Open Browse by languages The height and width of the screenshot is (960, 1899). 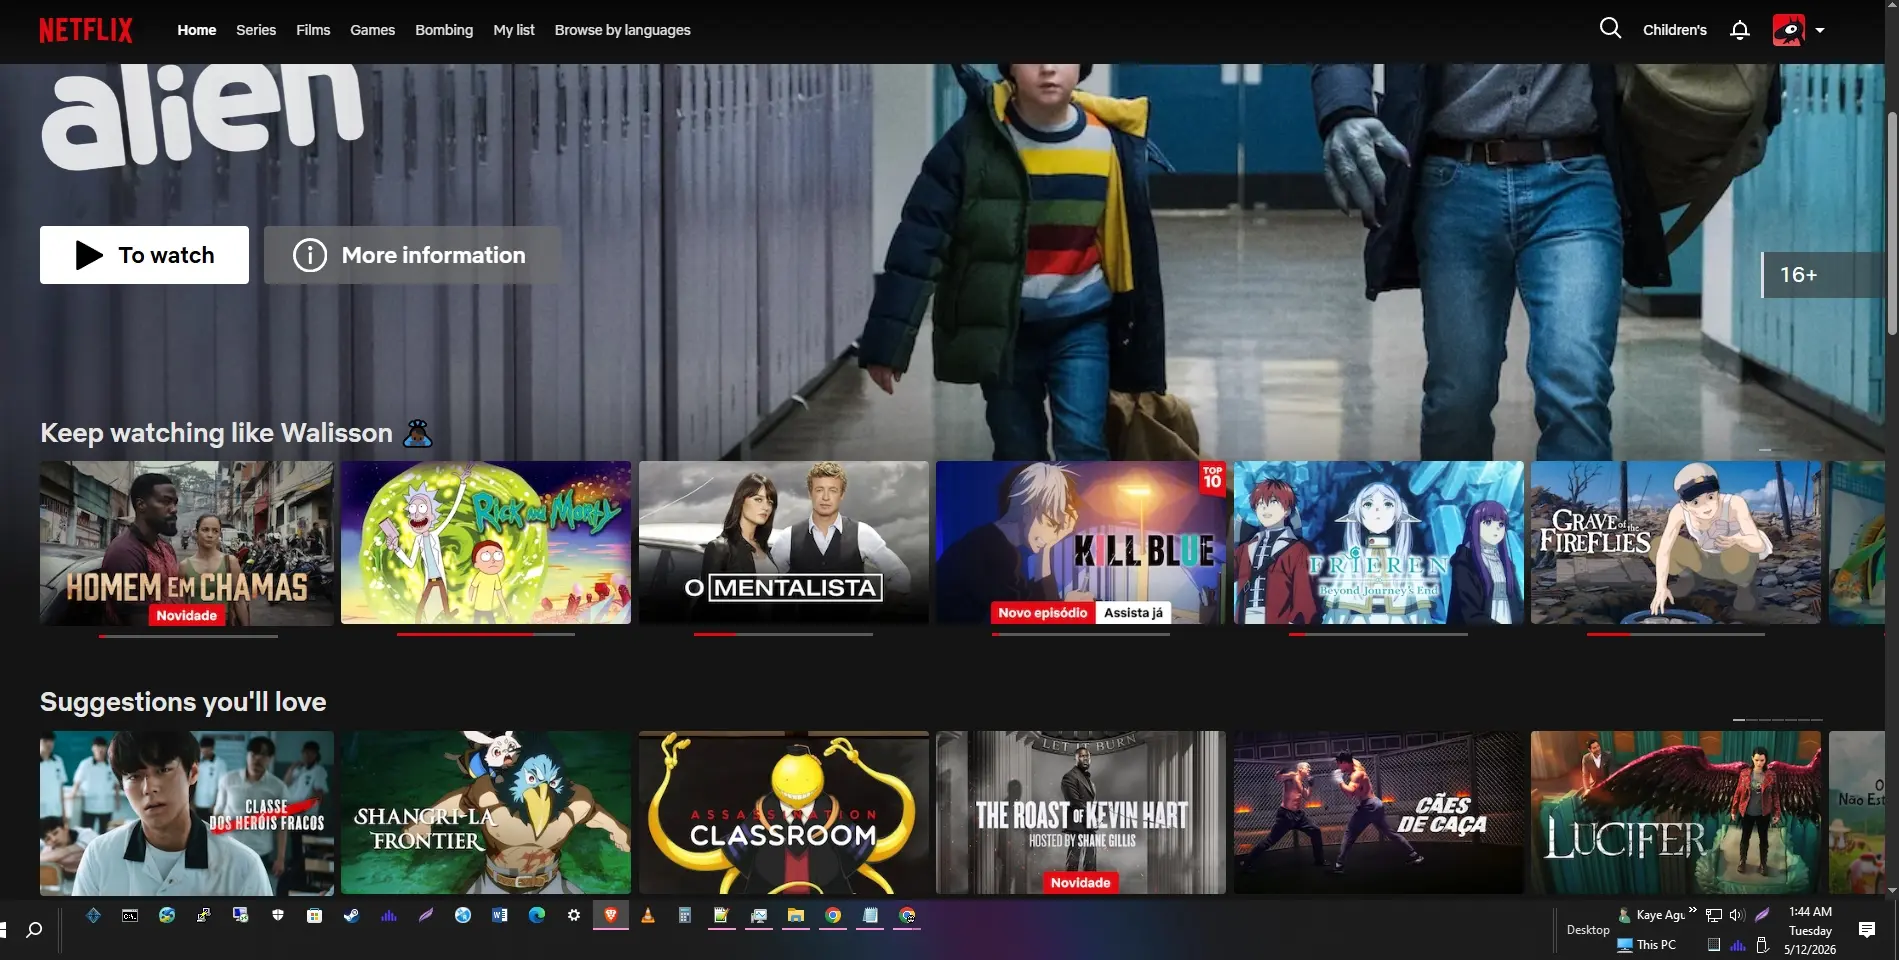point(623,30)
